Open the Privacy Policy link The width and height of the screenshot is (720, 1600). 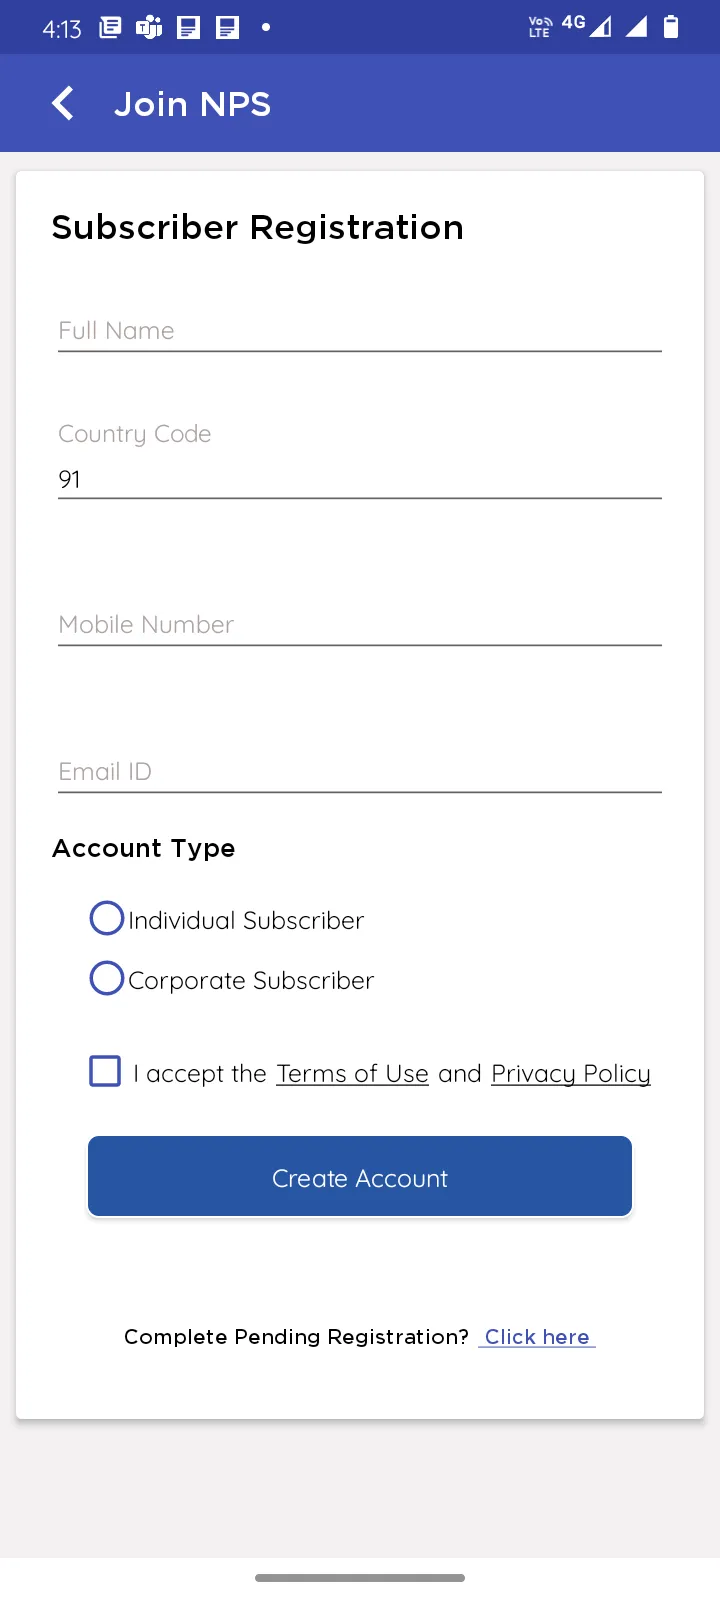[571, 1074]
